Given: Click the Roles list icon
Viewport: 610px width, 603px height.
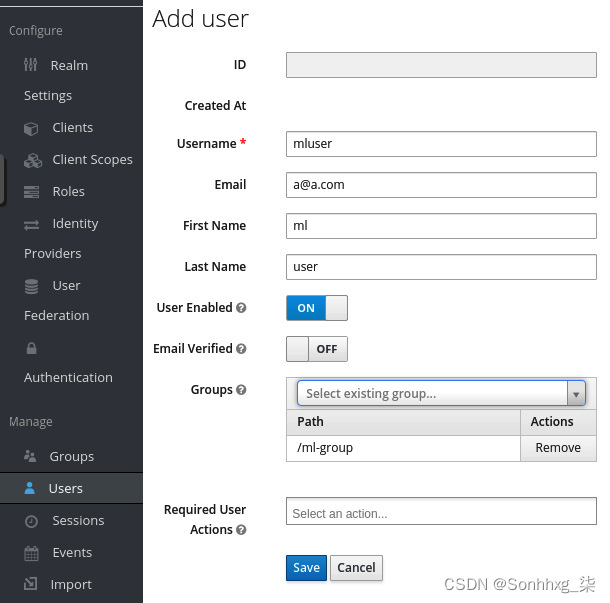Looking at the screenshot, I should click(x=32, y=192).
